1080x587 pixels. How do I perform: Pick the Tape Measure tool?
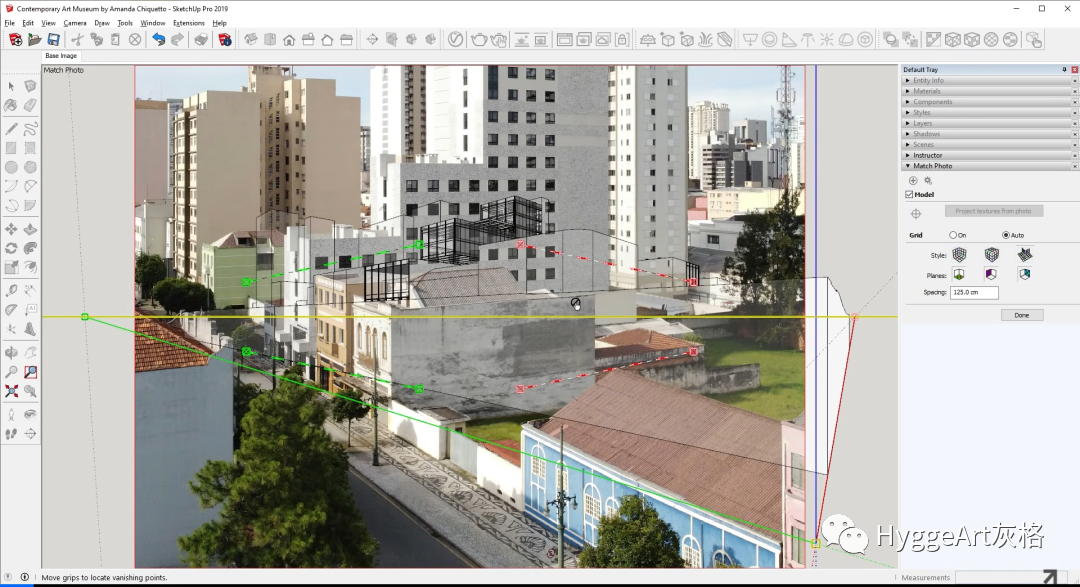[x=11, y=291]
